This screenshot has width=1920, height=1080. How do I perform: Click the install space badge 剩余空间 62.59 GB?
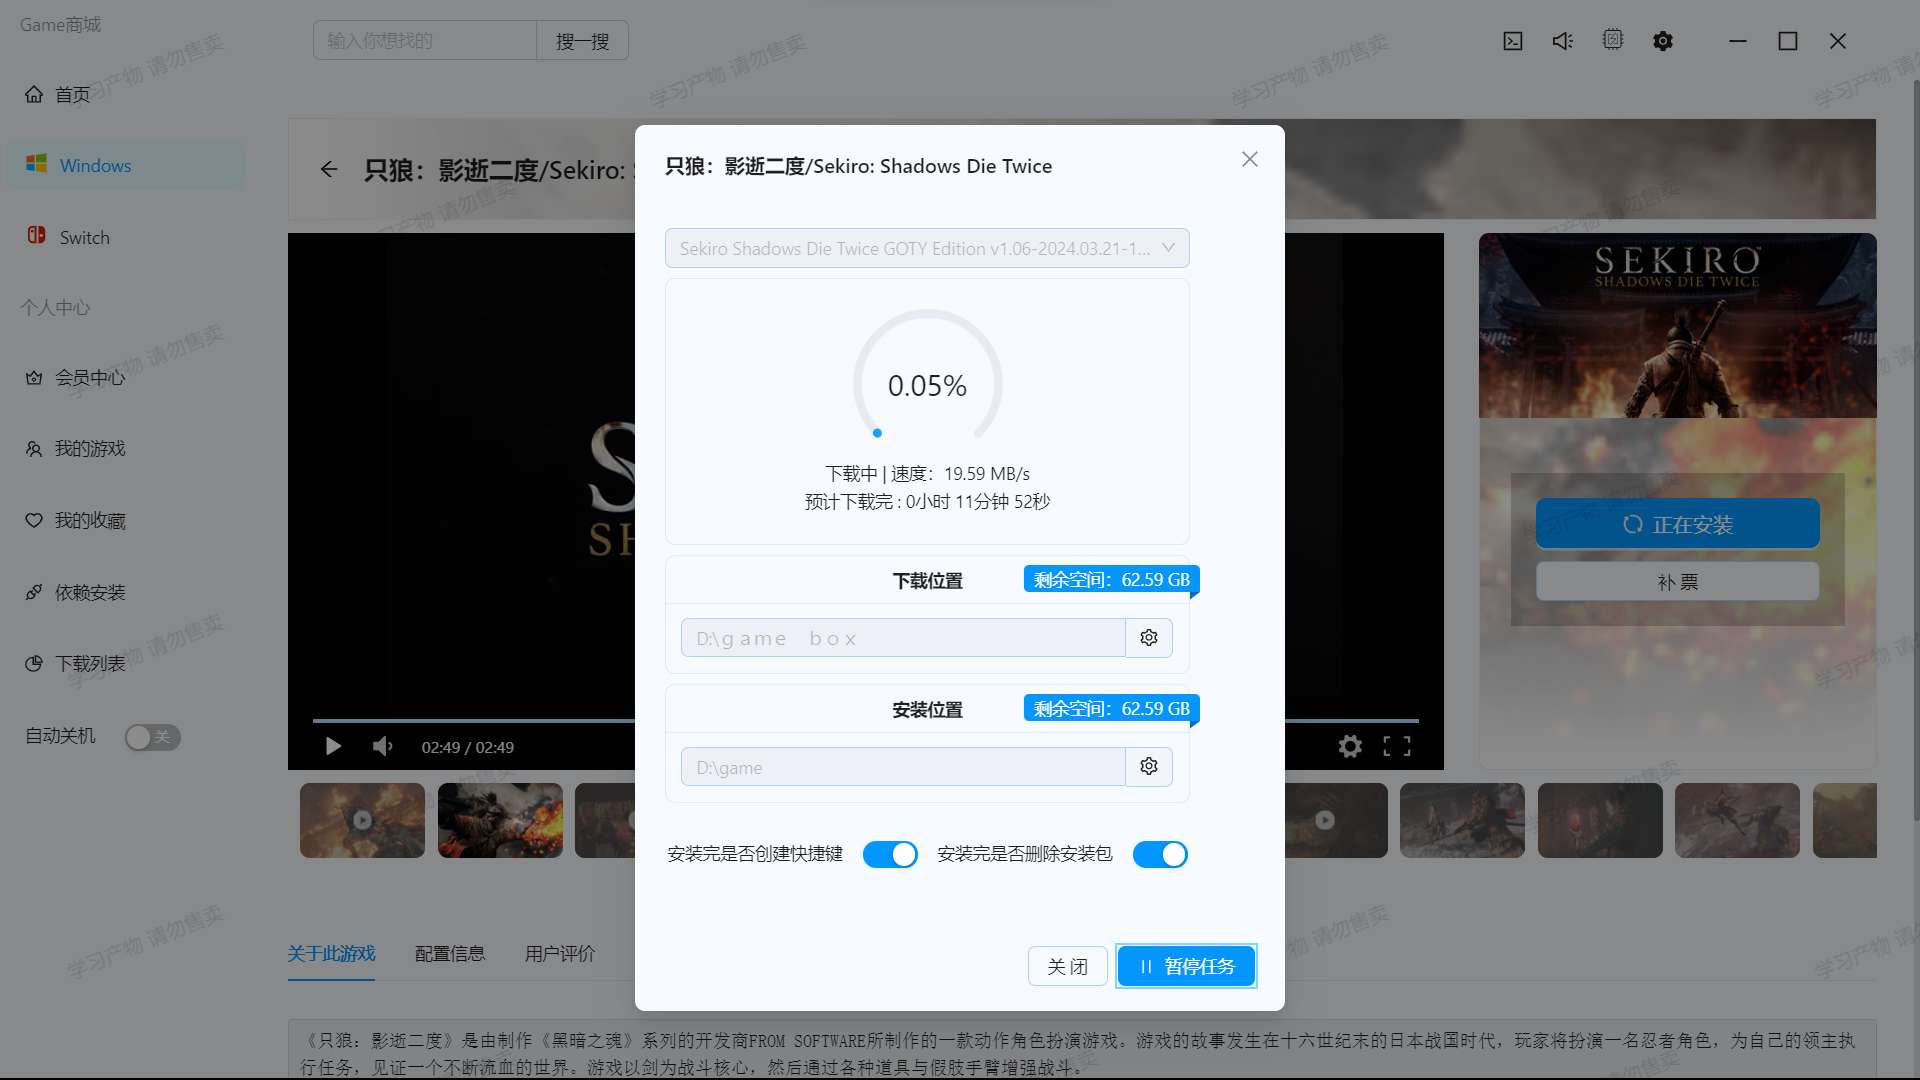(x=1111, y=709)
